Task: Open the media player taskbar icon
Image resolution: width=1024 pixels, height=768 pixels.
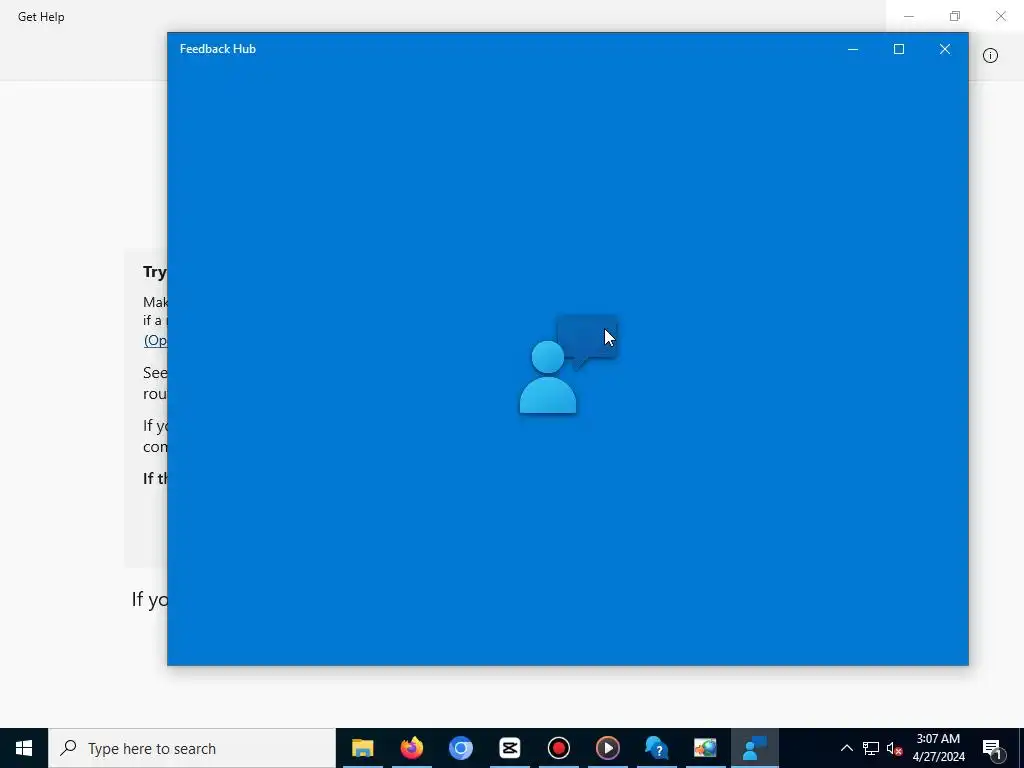Action: (x=607, y=748)
